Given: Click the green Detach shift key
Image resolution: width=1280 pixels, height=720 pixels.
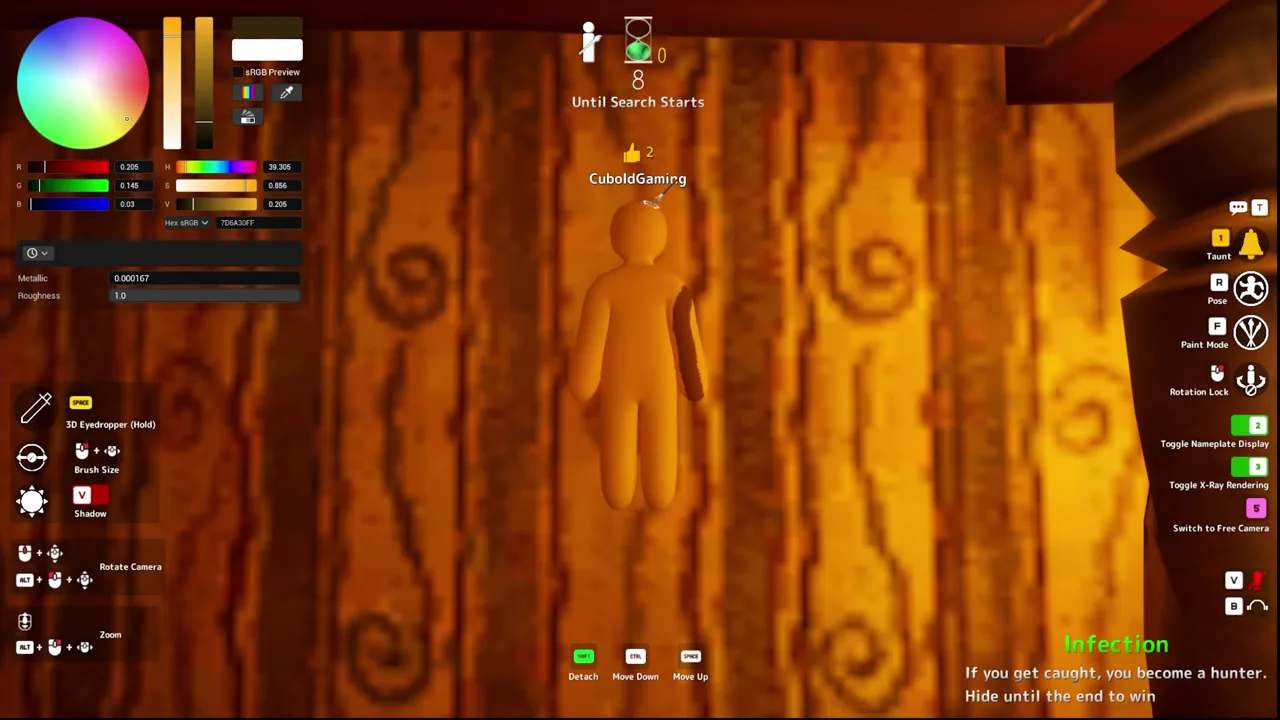Looking at the screenshot, I should coord(583,656).
